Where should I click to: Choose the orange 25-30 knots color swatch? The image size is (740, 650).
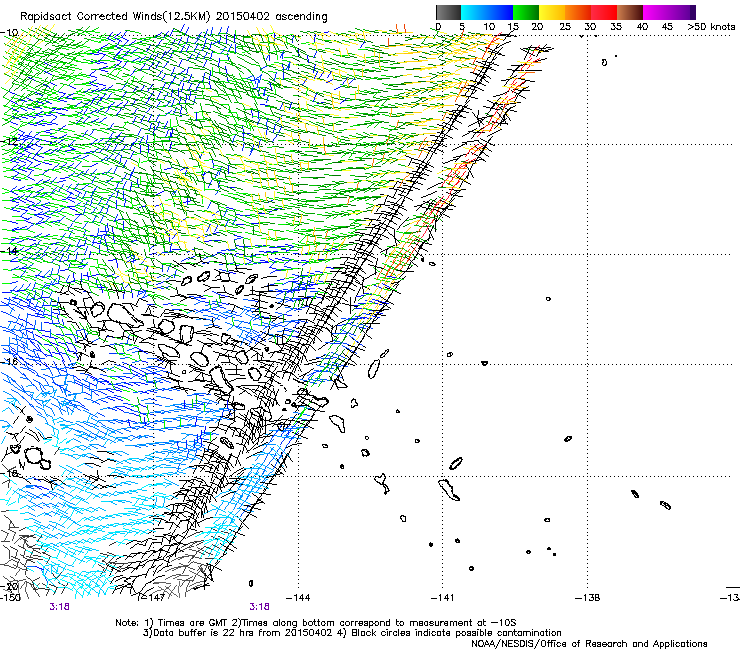coord(578,12)
